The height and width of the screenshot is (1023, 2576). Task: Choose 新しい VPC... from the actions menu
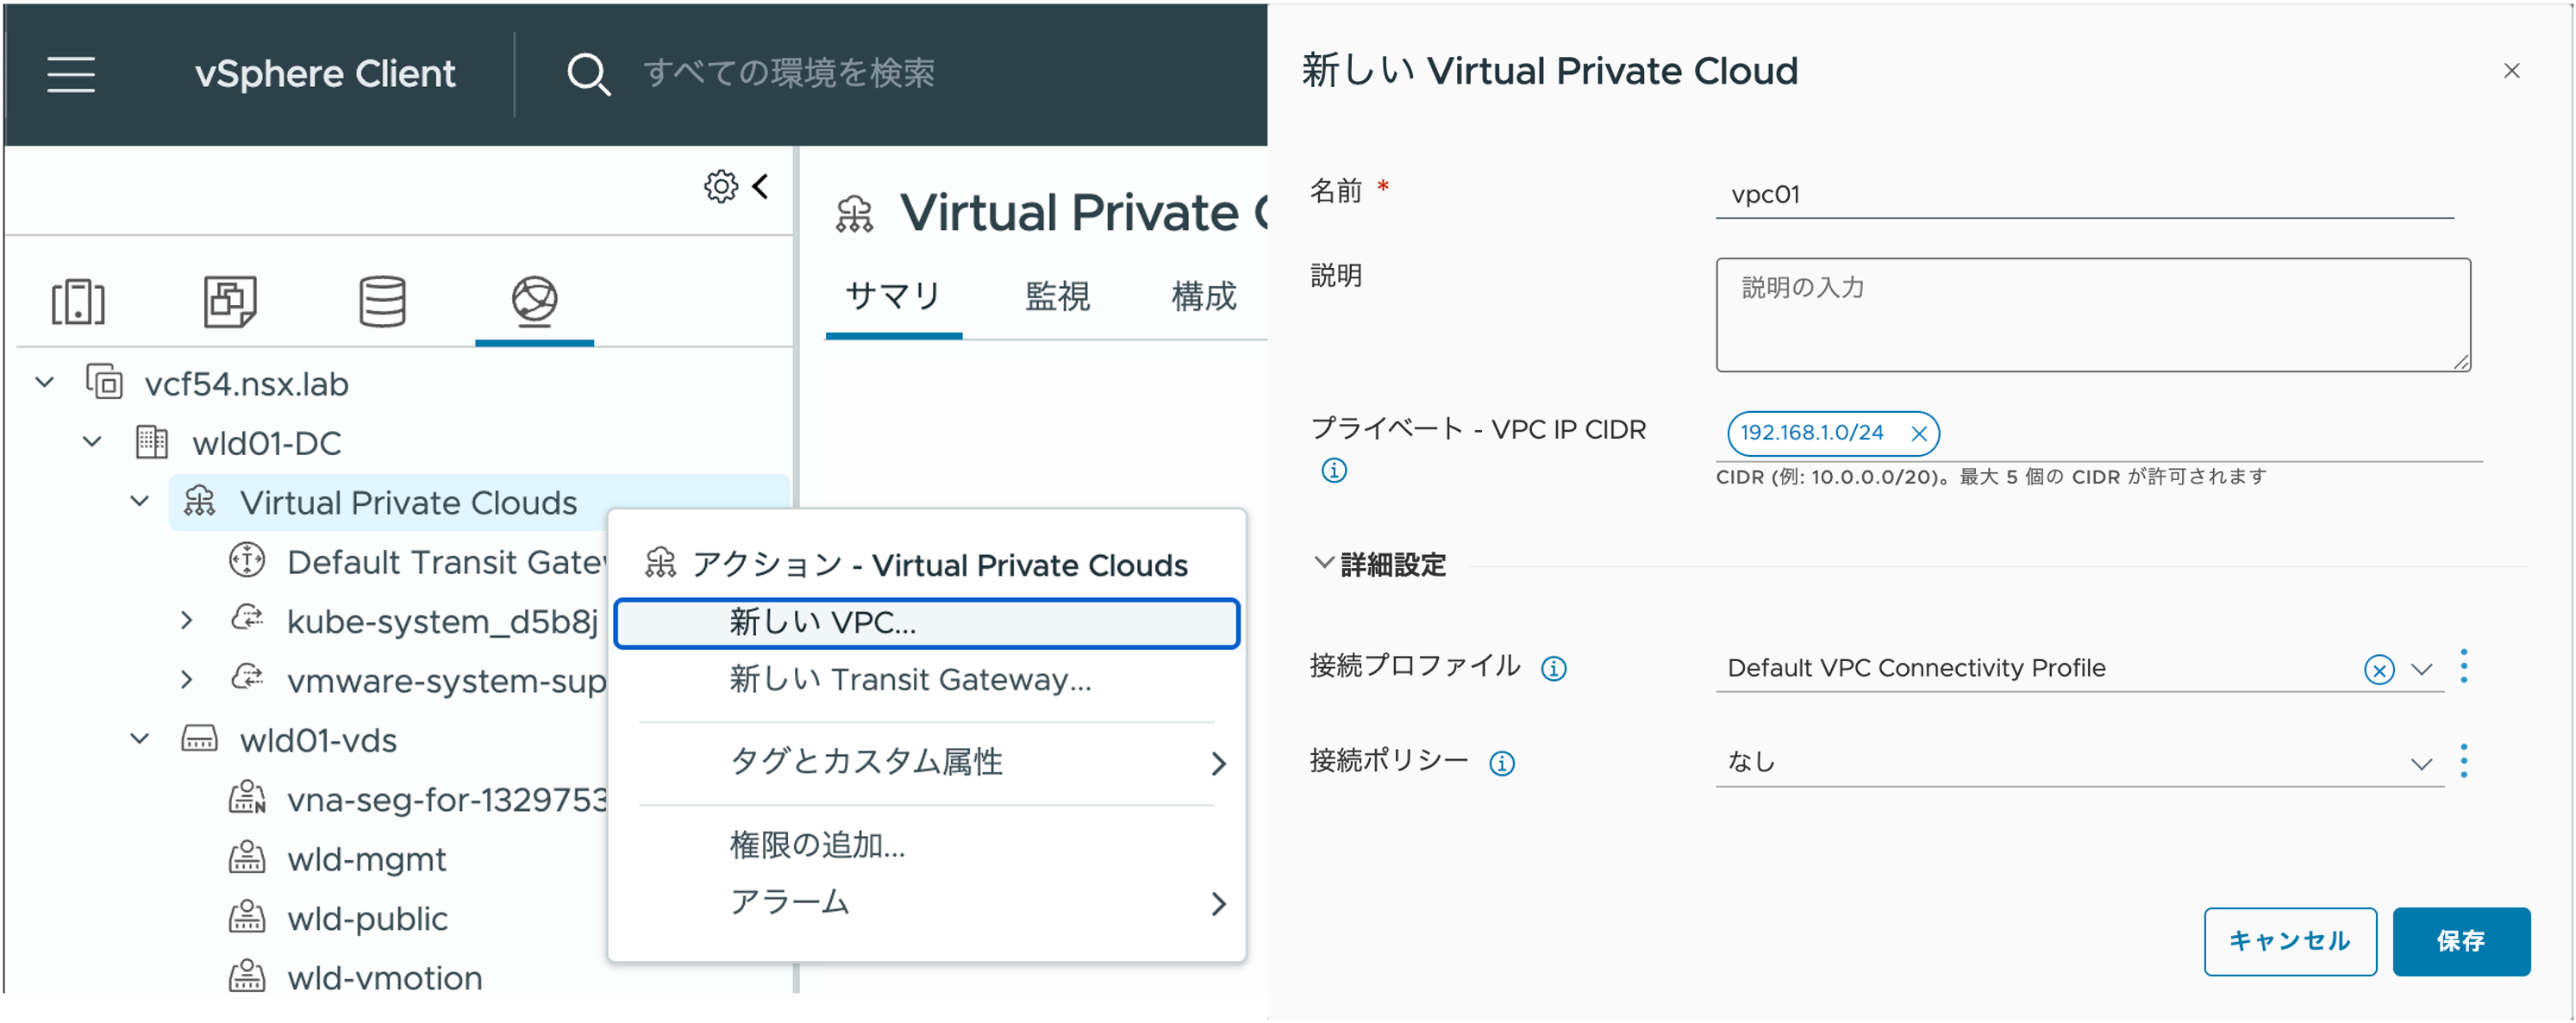tap(926, 623)
